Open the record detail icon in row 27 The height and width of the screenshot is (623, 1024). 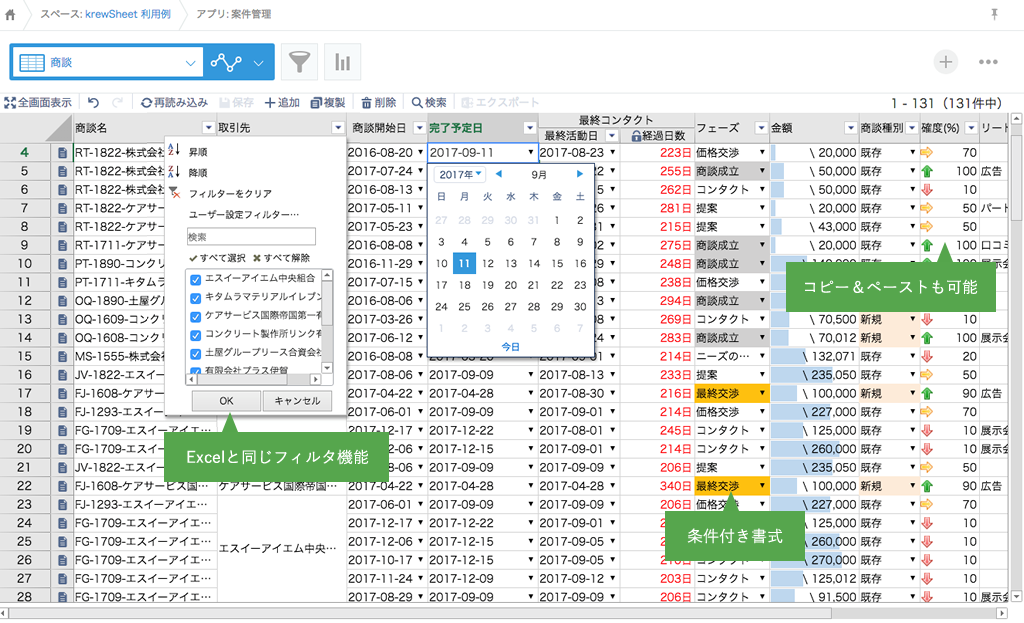click(x=62, y=579)
